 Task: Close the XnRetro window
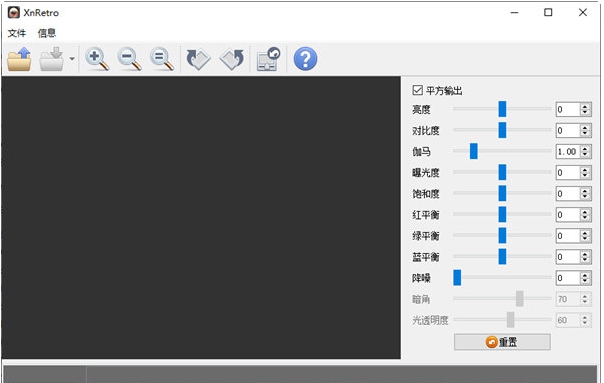582,13
